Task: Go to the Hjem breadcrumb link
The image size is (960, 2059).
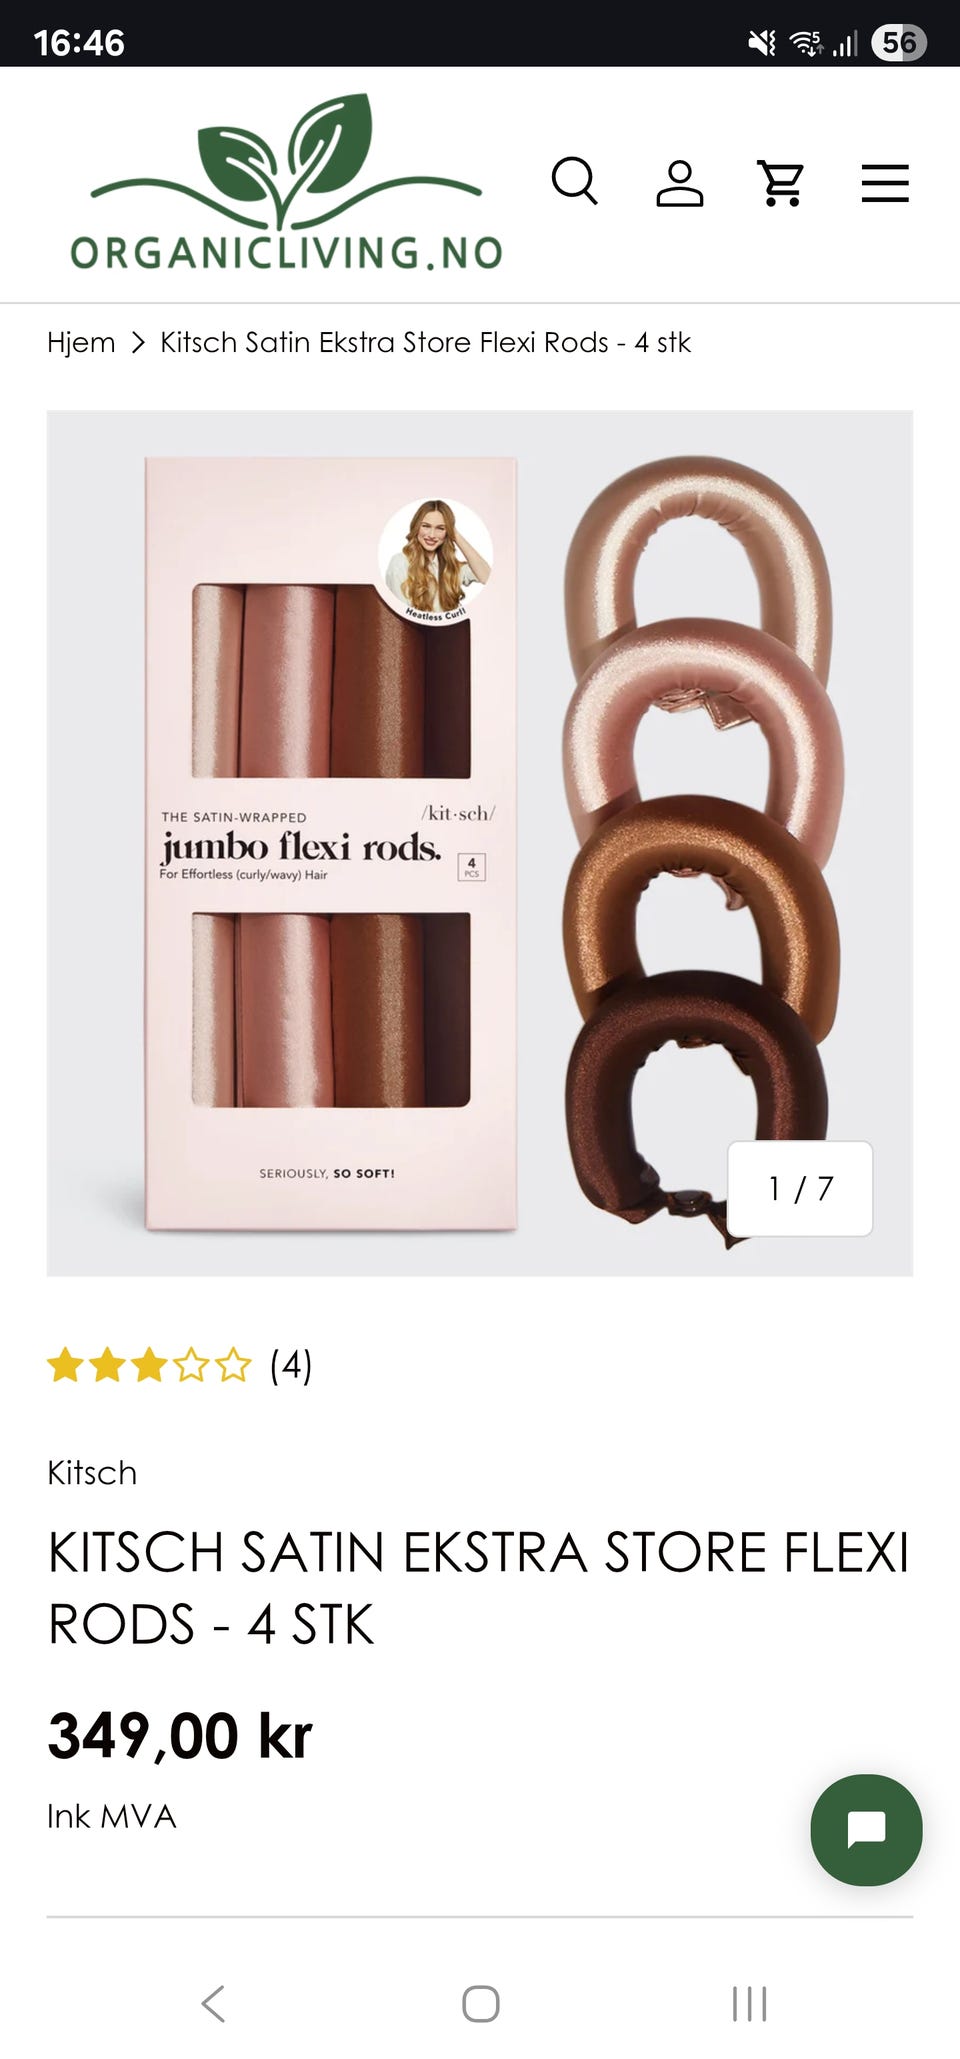Action: coord(81,342)
